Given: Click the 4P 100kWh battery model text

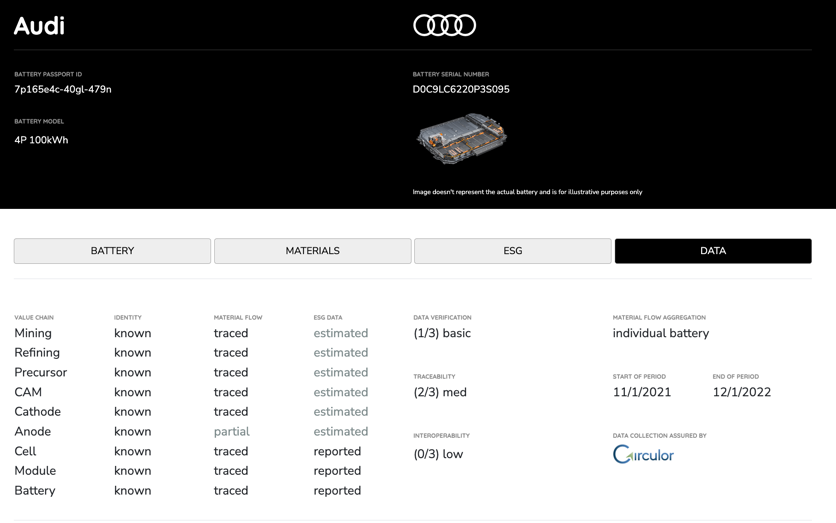Looking at the screenshot, I should click(x=41, y=140).
